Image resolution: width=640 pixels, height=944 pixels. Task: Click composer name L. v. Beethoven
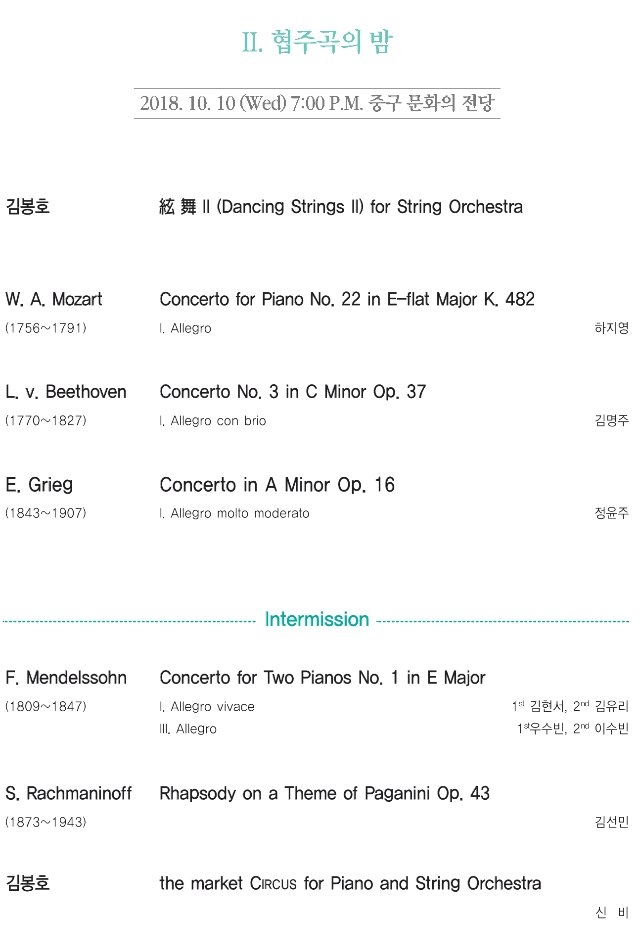66,392
